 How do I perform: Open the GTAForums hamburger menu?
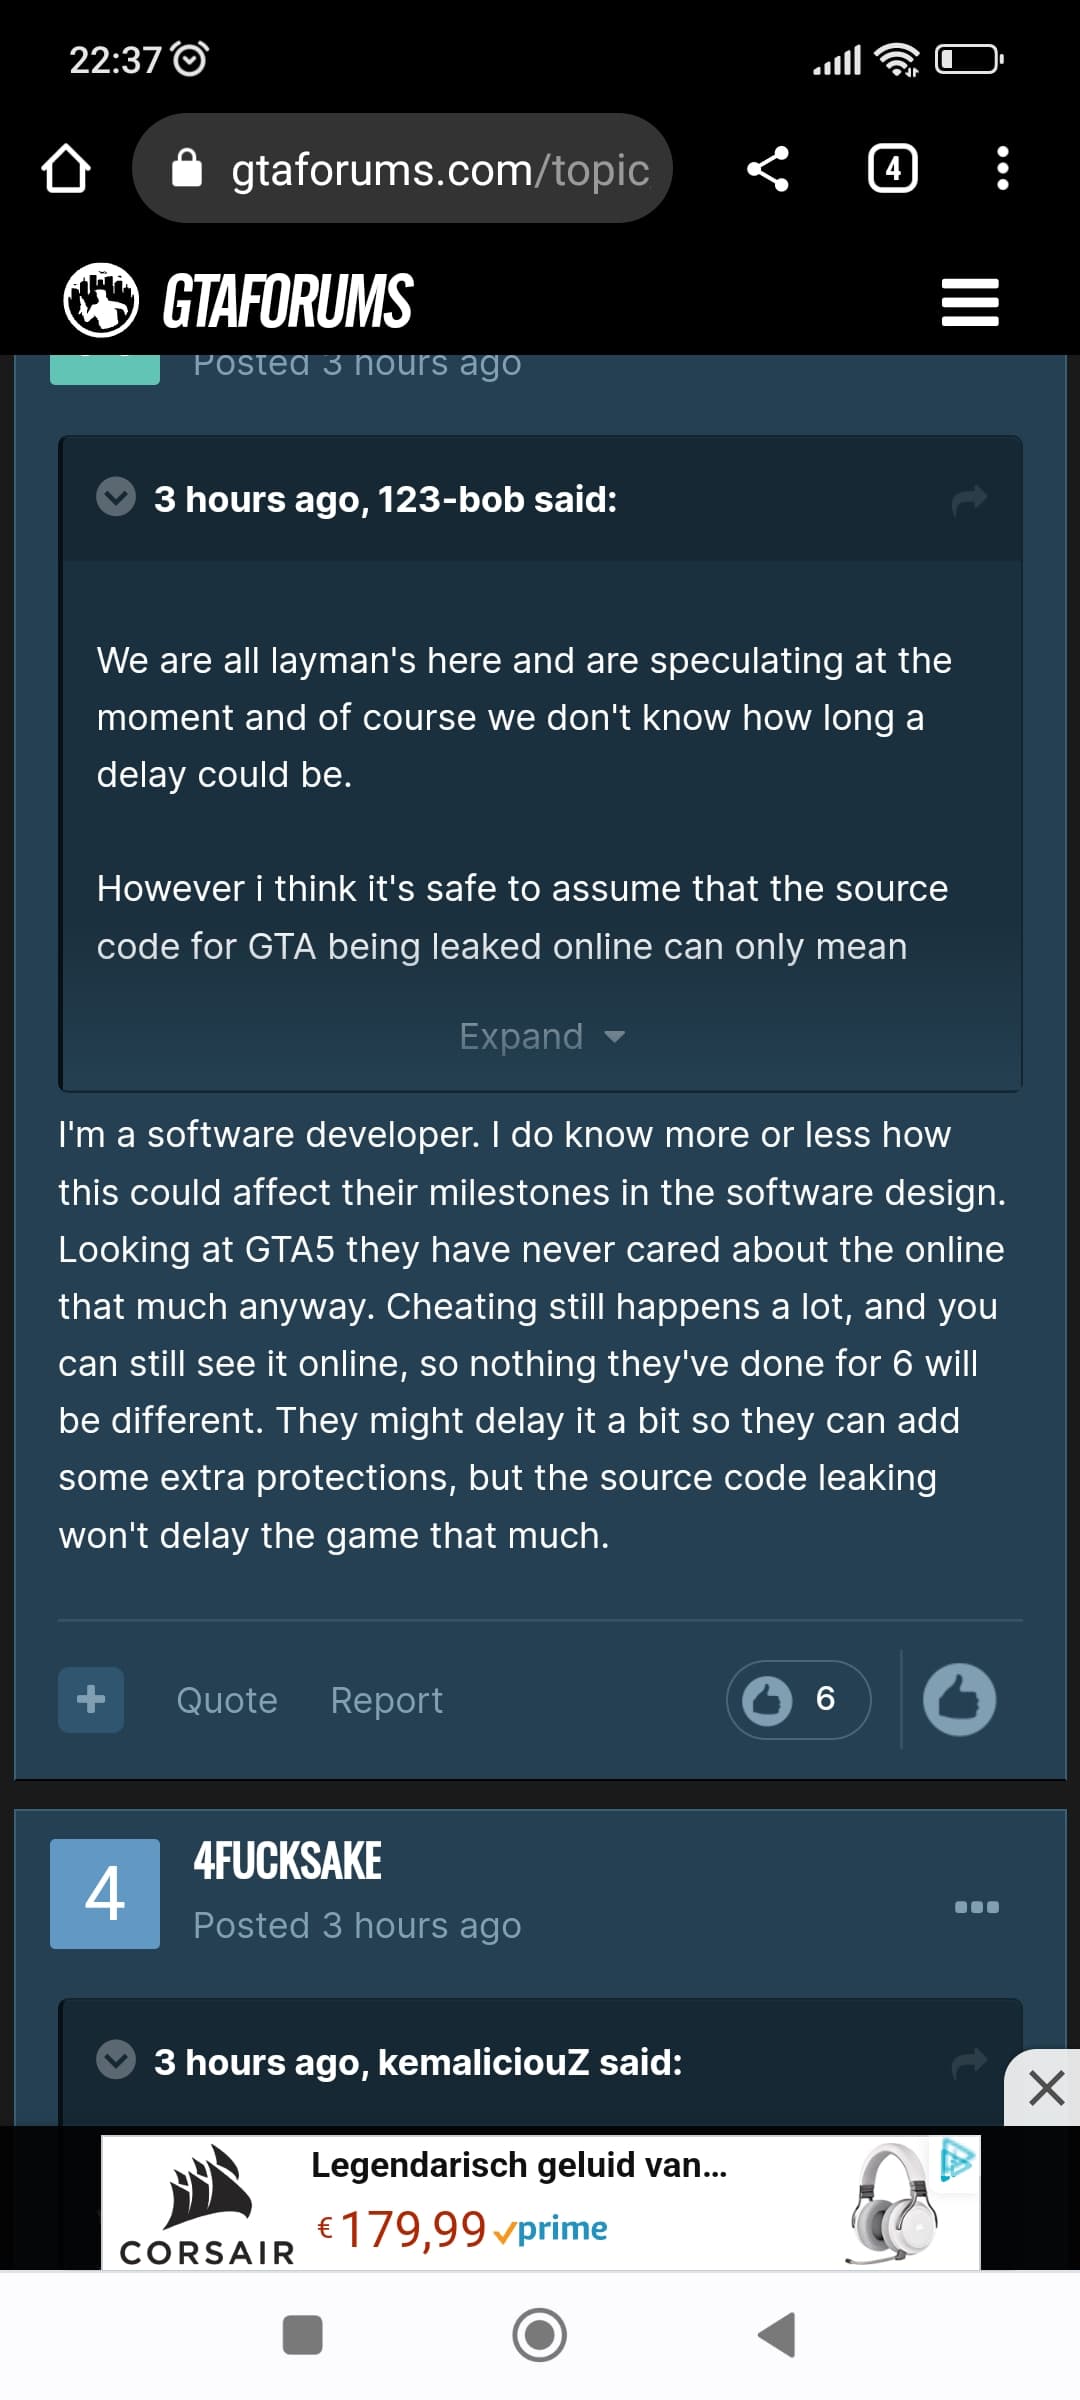pyautogui.click(x=969, y=302)
